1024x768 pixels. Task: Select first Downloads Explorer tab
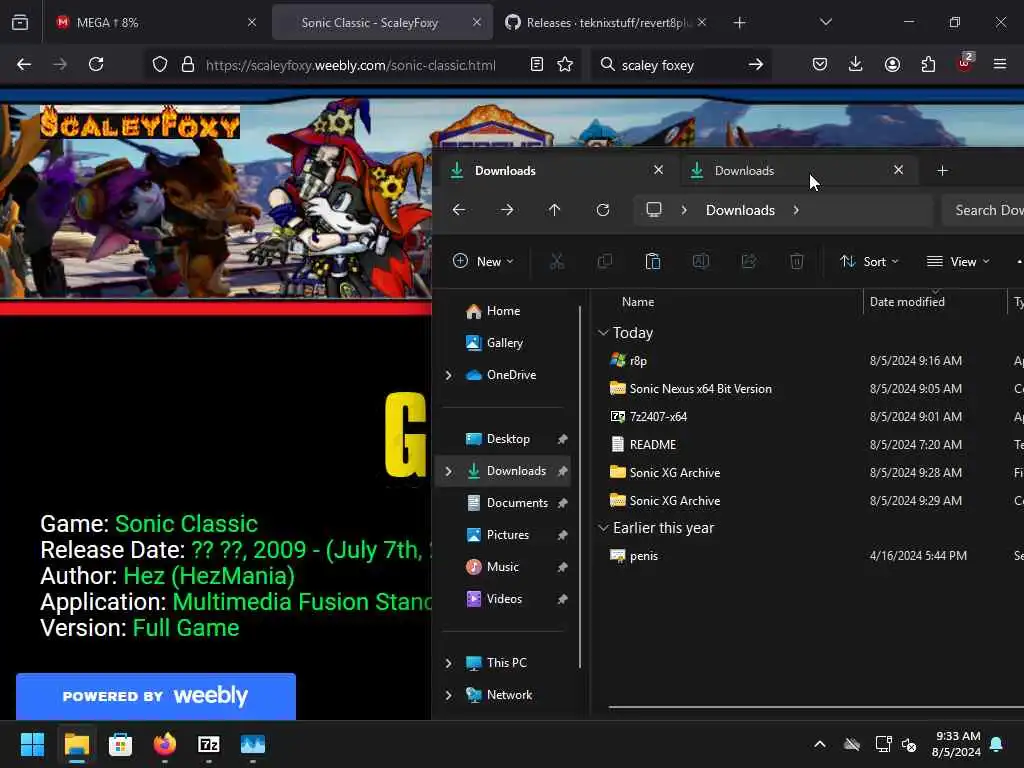(558, 170)
